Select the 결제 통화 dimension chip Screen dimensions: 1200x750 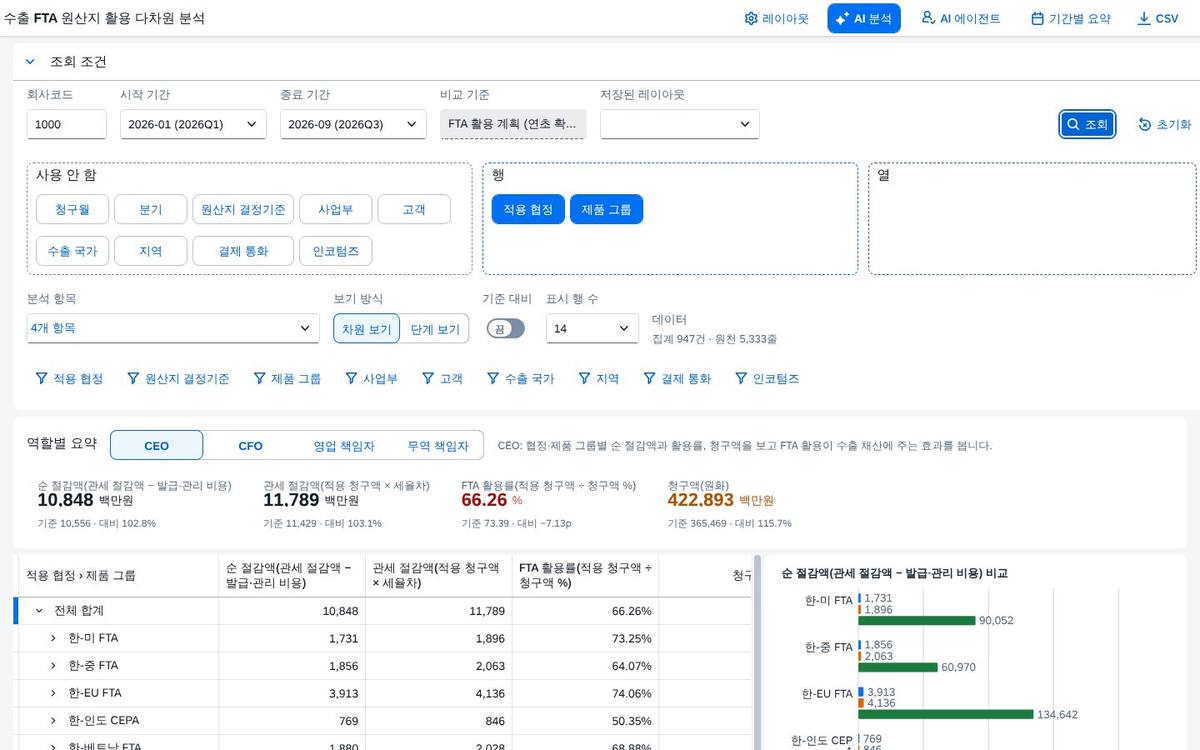coord(243,251)
